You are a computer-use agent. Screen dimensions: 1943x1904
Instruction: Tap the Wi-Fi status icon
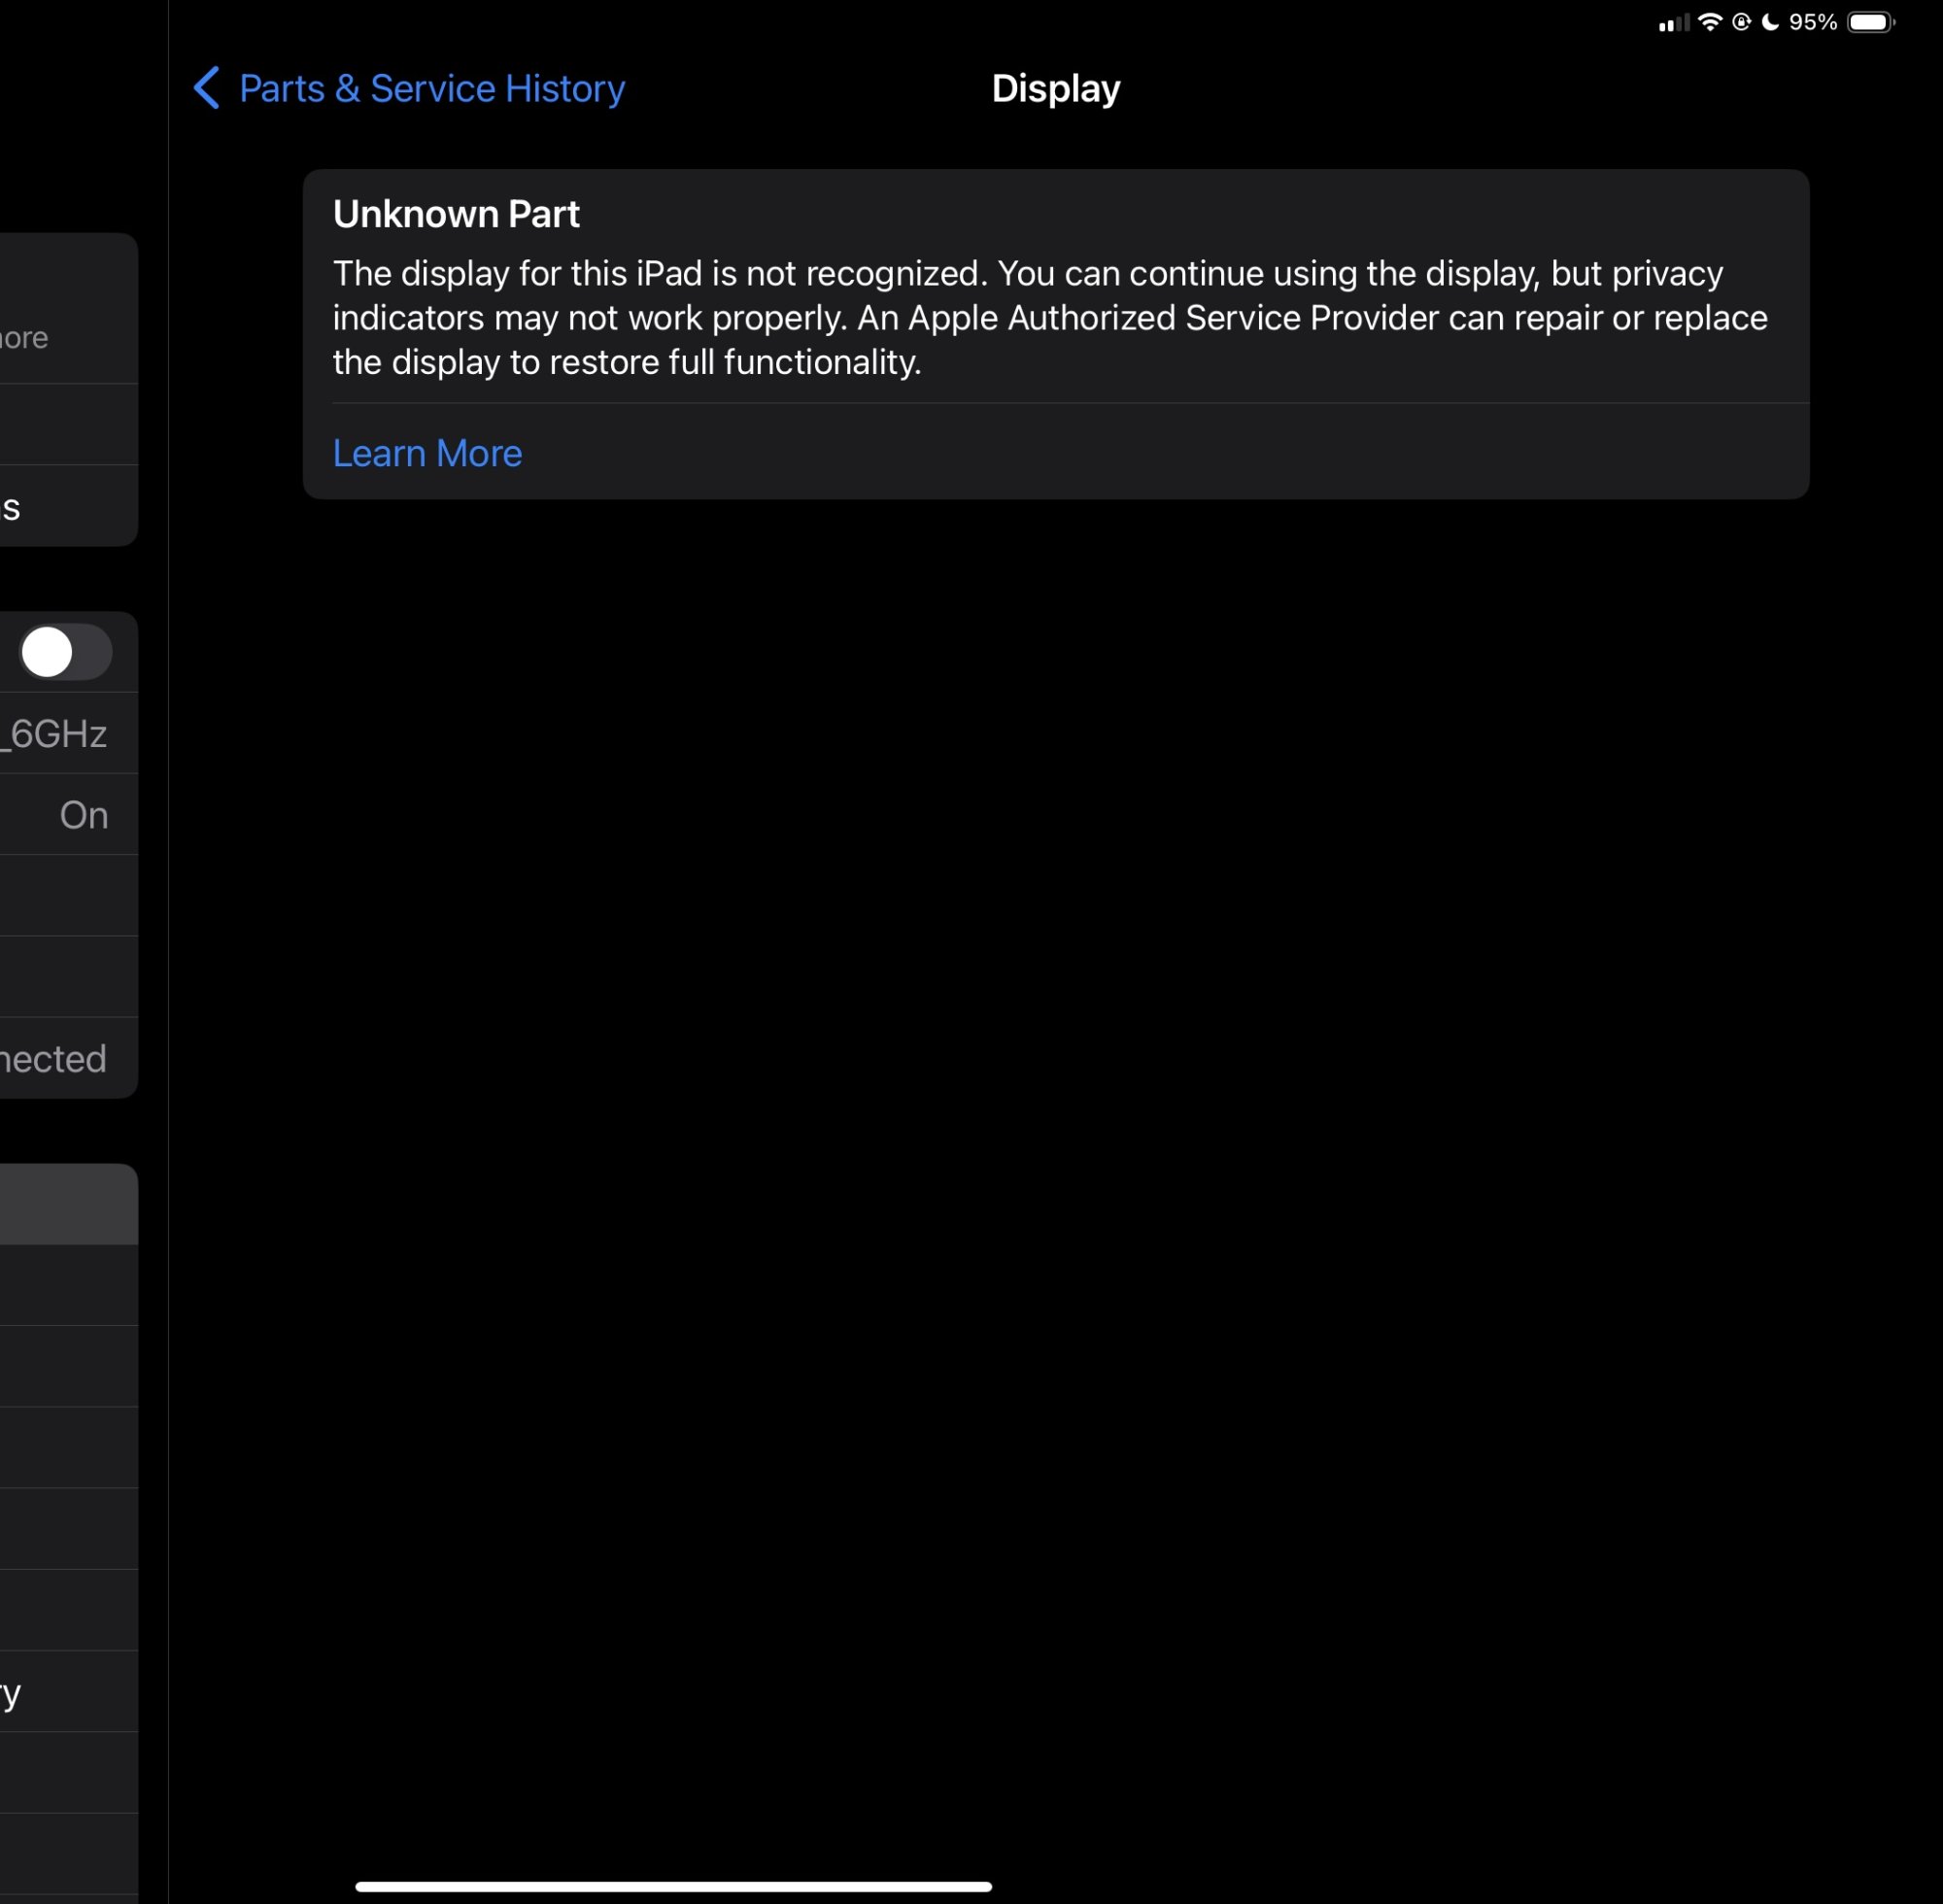click(1709, 22)
